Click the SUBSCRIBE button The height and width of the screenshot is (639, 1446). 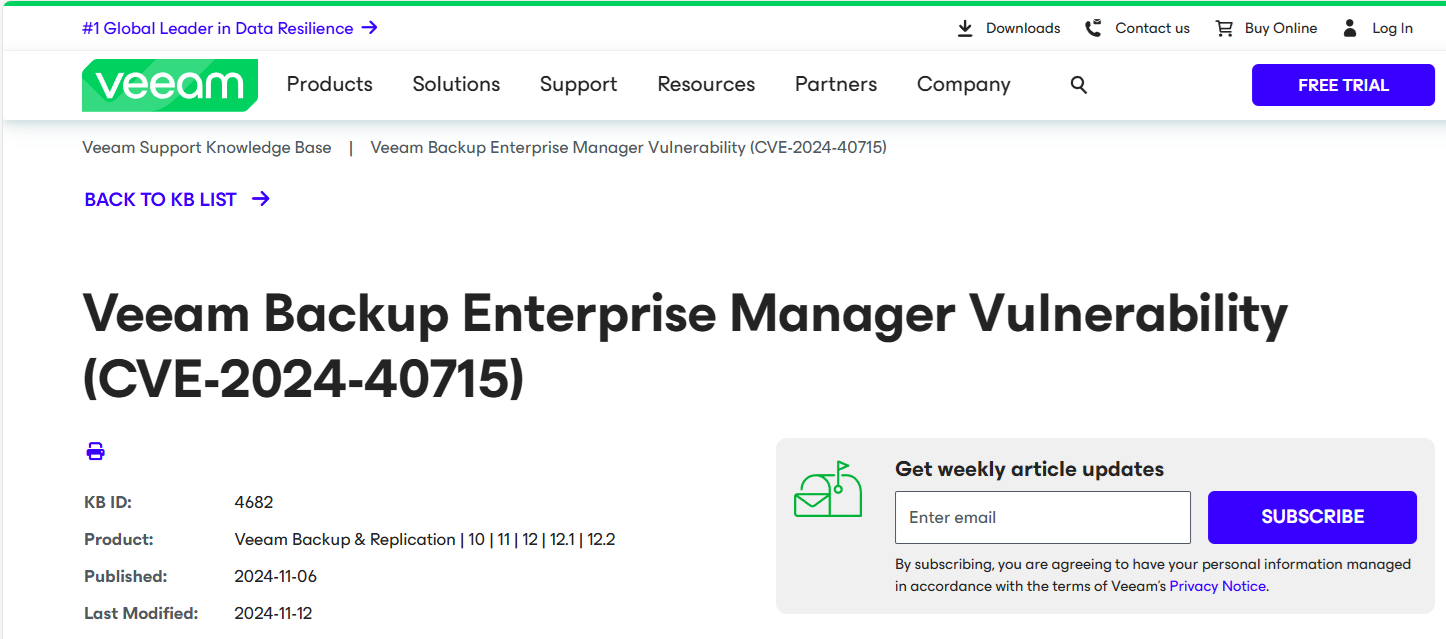pos(1312,517)
